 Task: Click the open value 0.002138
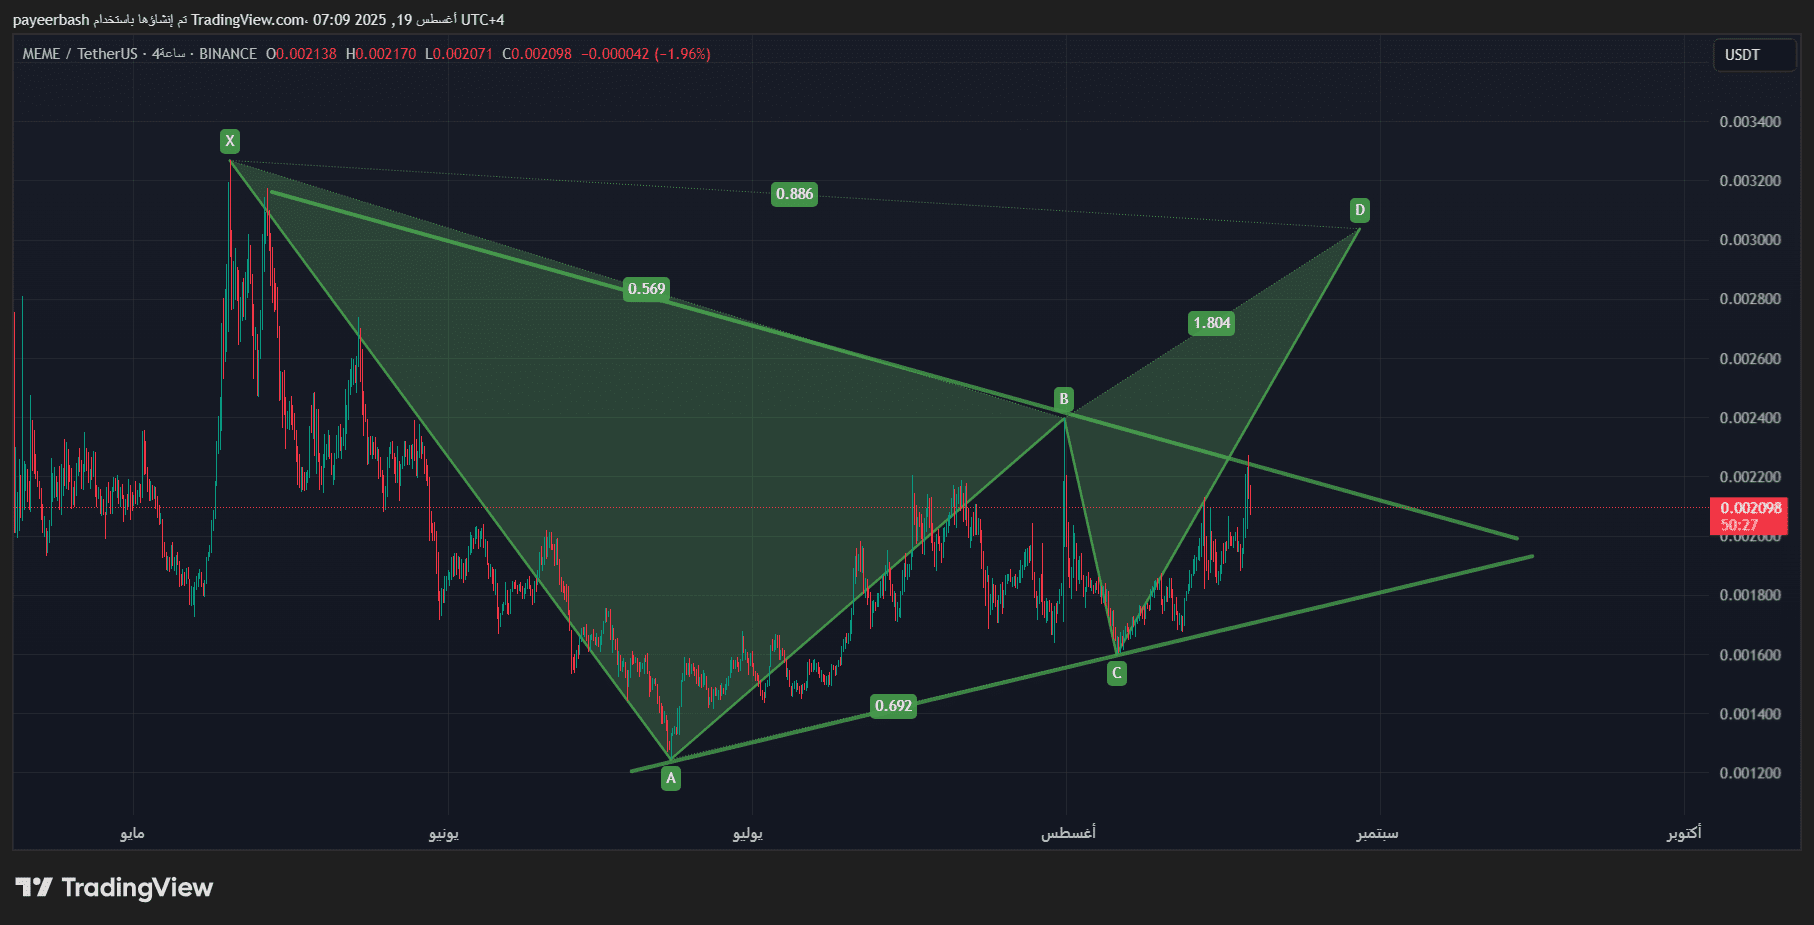(x=306, y=54)
